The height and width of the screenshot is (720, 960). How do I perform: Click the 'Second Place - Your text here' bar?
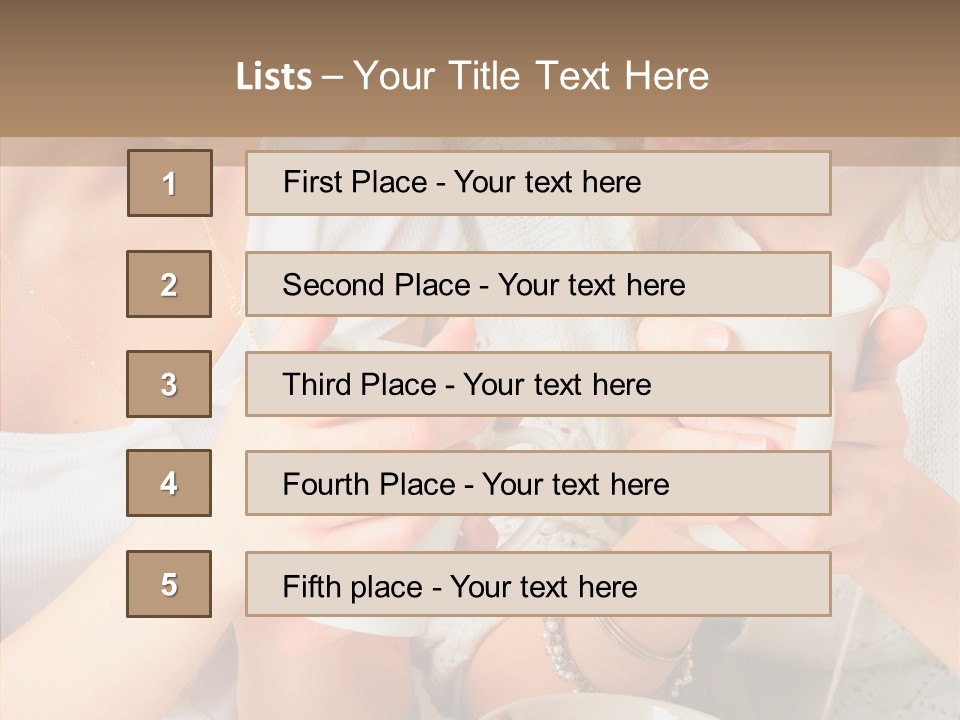coord(538,284)
